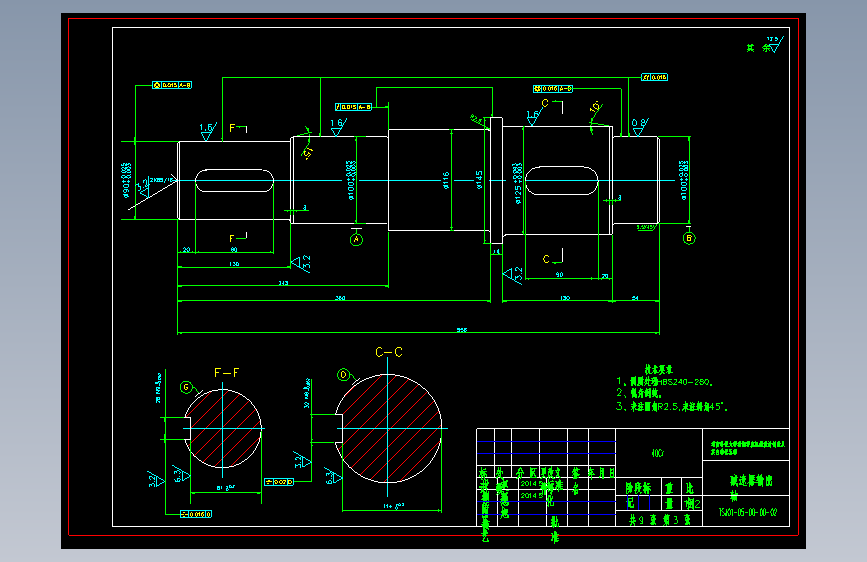Pick the ø116 diameter dimension text
The image size is (867, 562).
[446, 180]
